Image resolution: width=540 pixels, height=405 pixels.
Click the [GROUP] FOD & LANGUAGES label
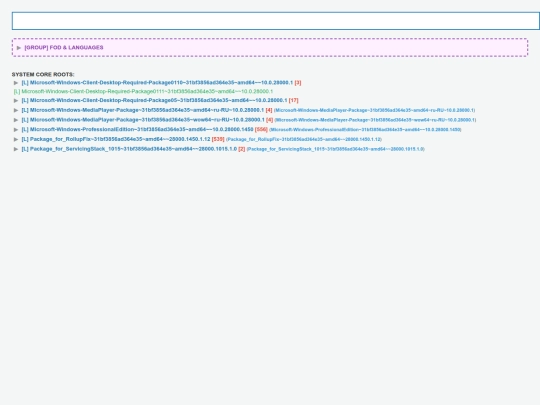(64, 48)
